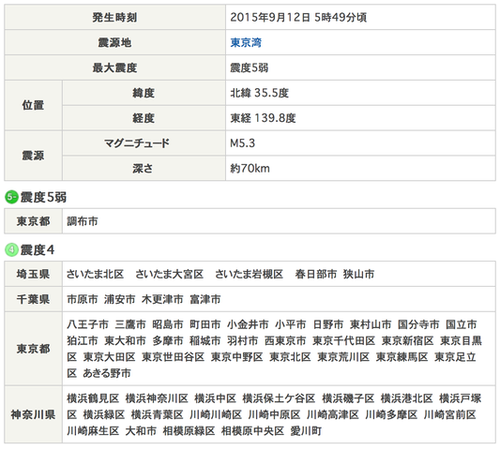This screenshot has height=450, width=500.
Task: Select さいたま北区 in the Saitama row
Action: point(95,274)
